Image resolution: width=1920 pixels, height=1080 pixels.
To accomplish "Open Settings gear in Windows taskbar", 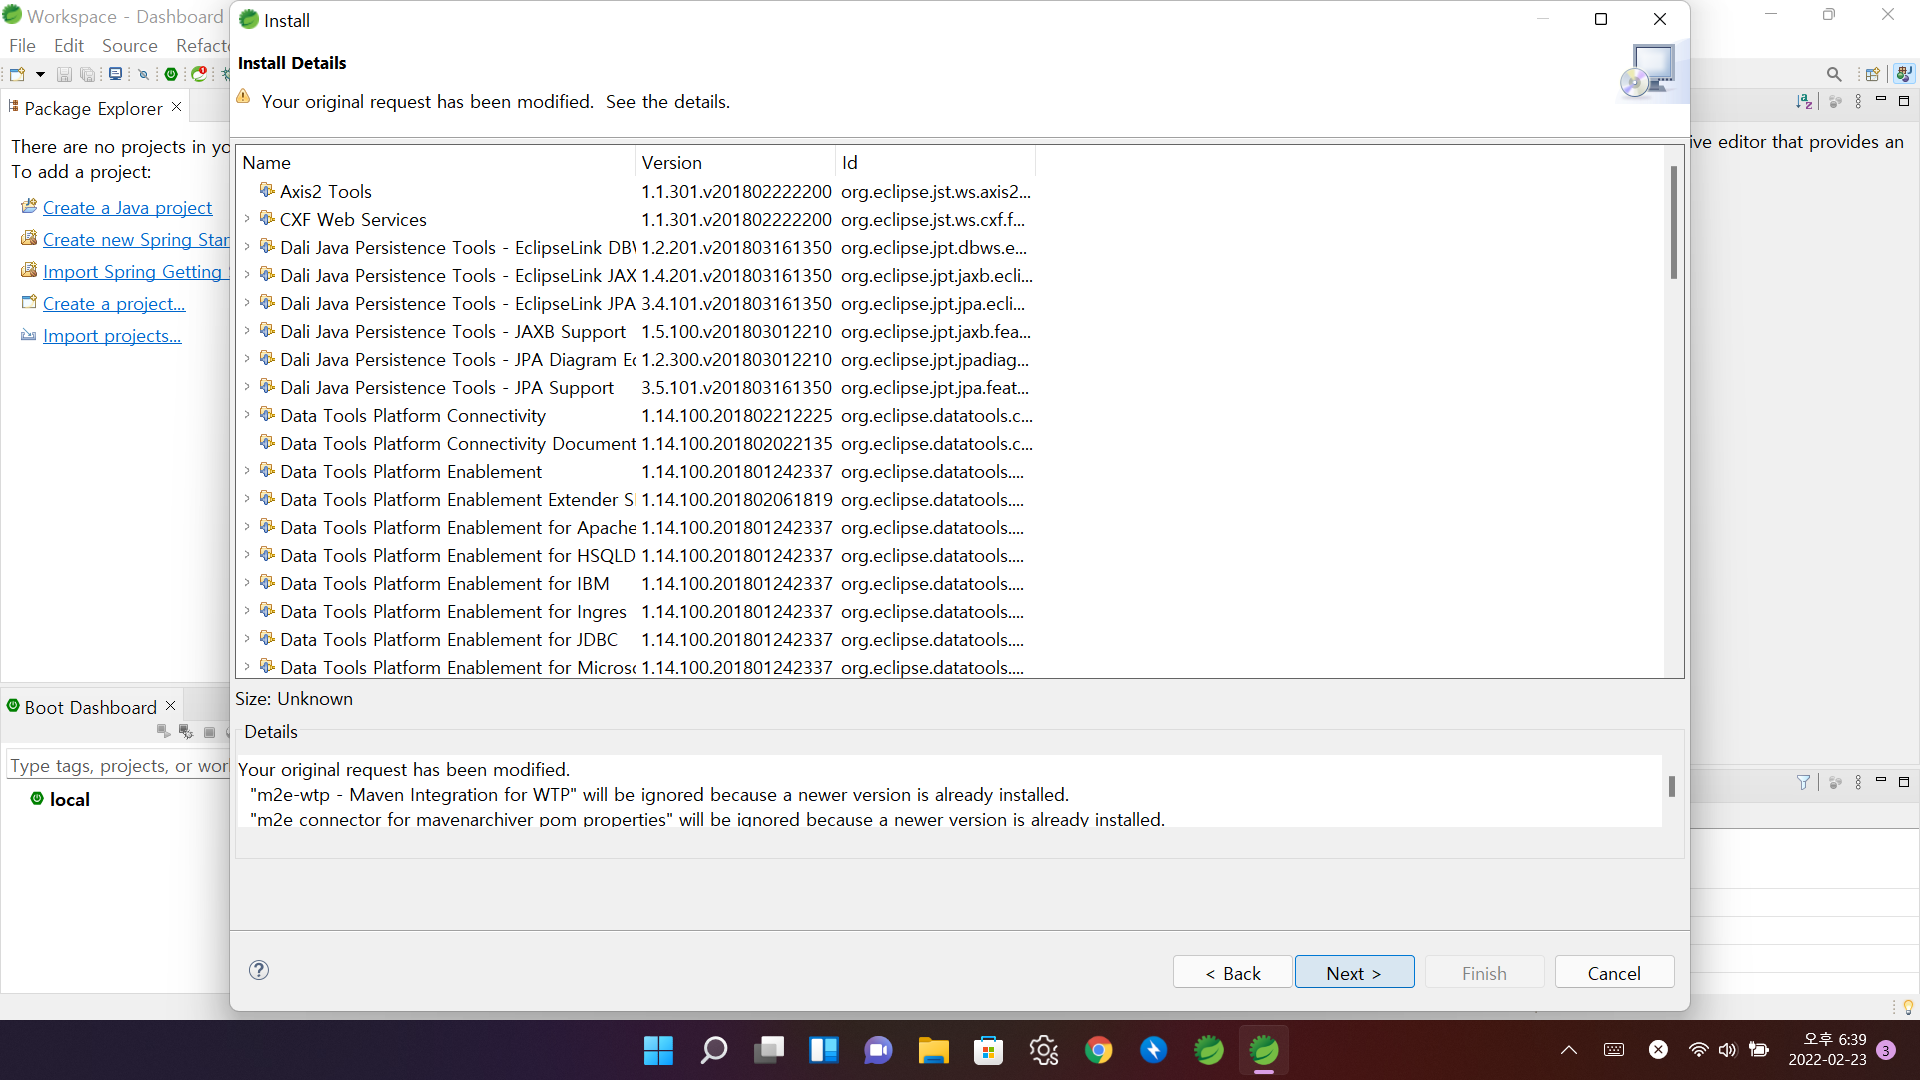I will click(1043, 1050).
